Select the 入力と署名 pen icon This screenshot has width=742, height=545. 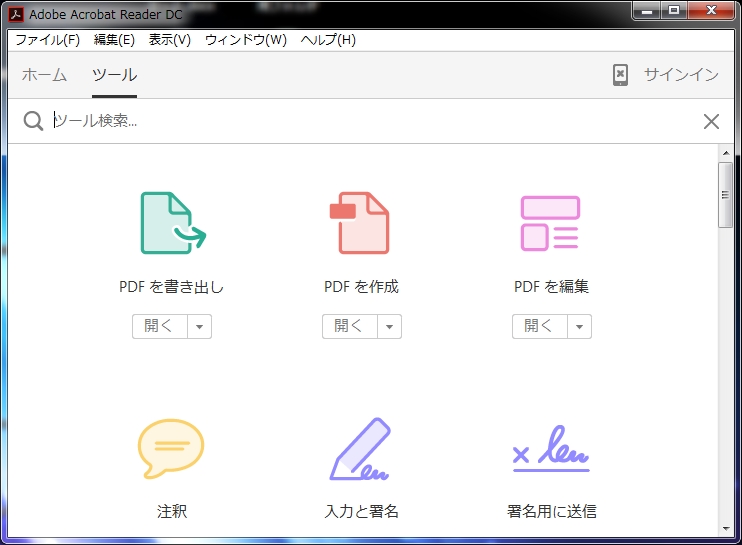pos(360,448)
